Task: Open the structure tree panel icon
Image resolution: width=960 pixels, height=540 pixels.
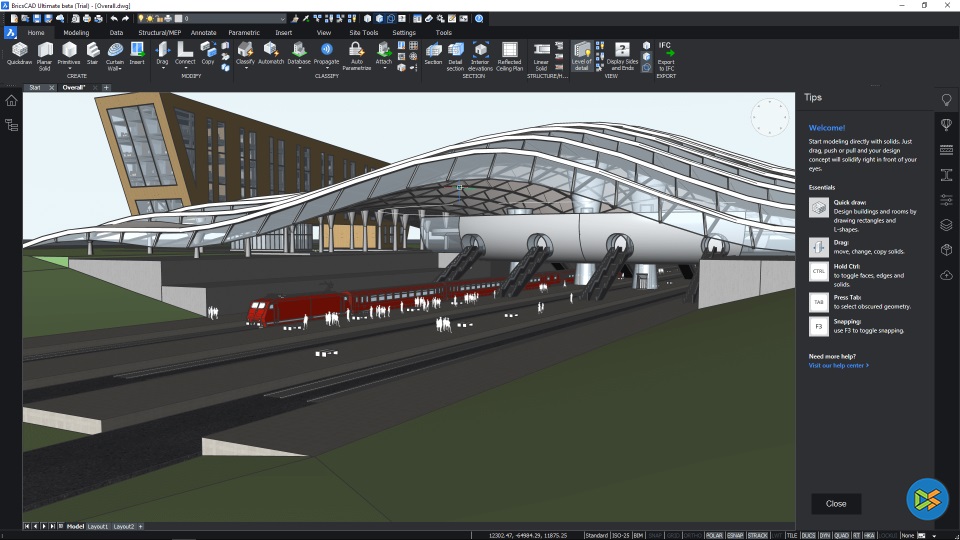Action: pyautogui.click(x=11, y=125)
